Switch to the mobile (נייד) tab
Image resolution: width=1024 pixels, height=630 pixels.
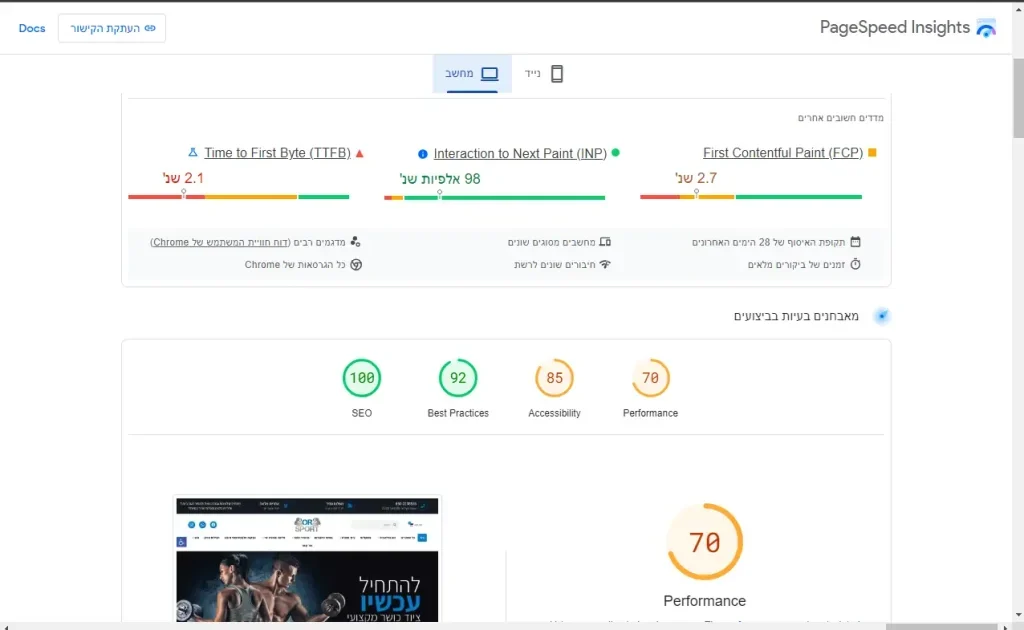coord(543,73)
